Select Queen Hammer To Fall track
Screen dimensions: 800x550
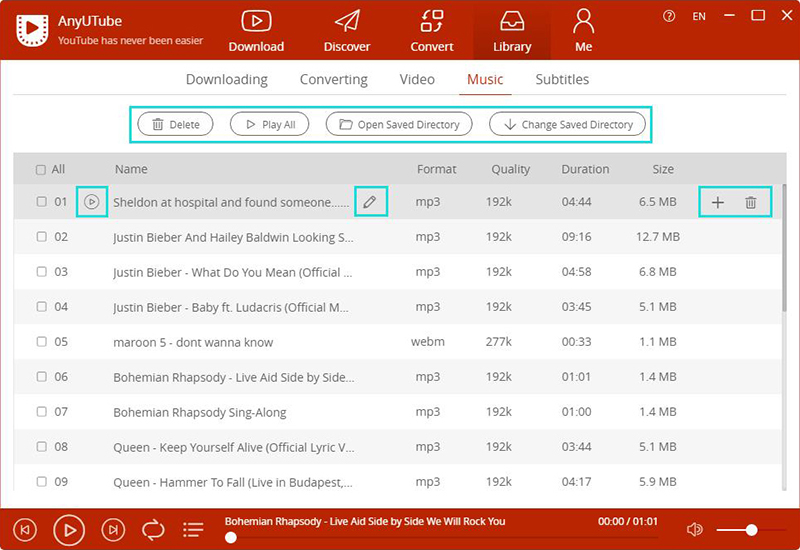233,482
